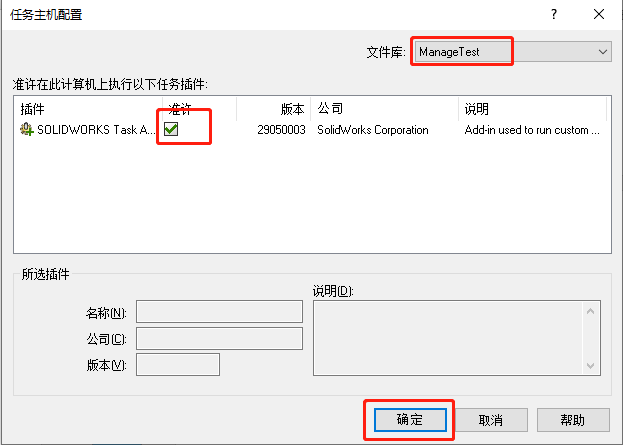Click the question mark help icon in title bar

point(554,14)
